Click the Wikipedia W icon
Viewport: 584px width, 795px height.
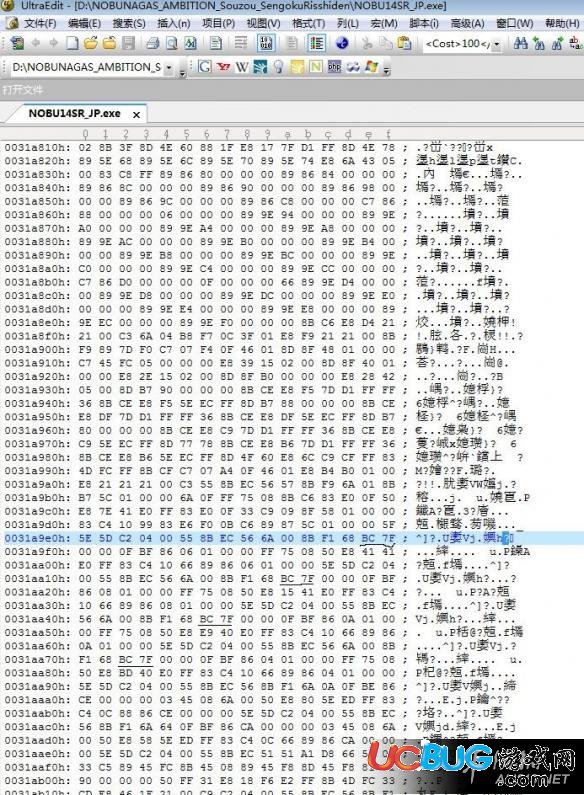tap(242, 67)
